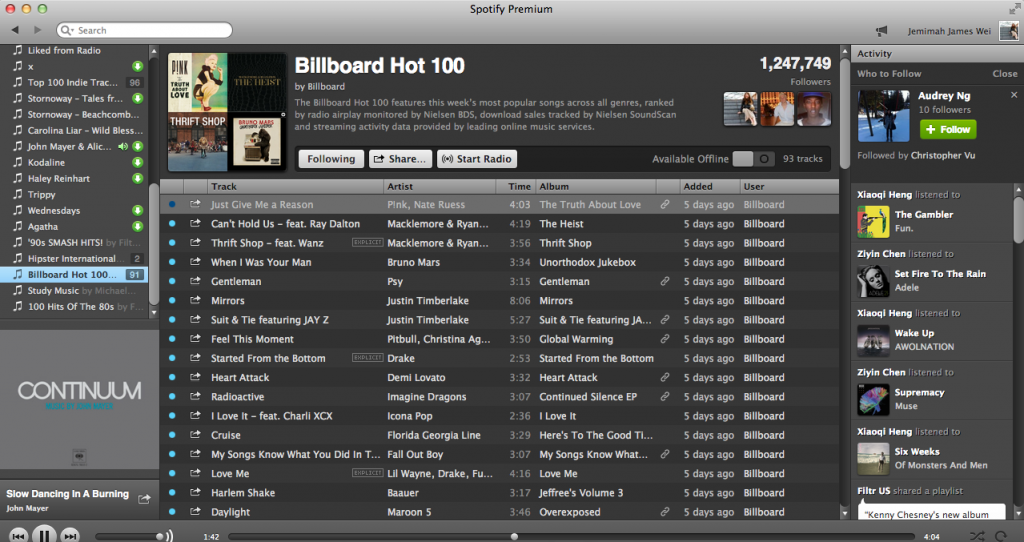
Task: Click Start Radio button
Action: pyautogui.click(x=477, y=159)
